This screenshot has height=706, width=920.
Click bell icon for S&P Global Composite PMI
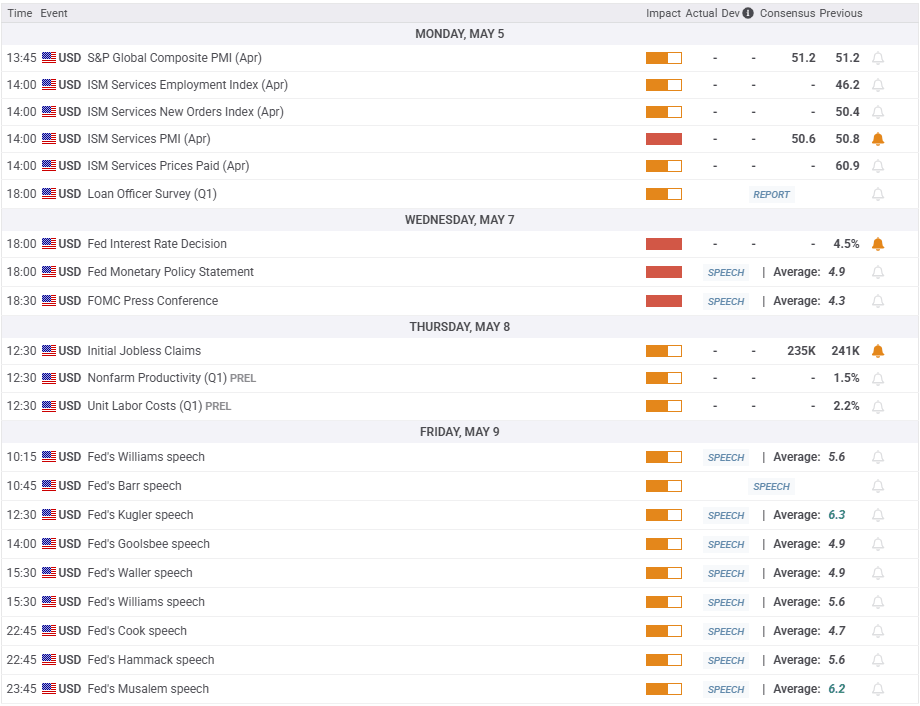coord(878,58)
